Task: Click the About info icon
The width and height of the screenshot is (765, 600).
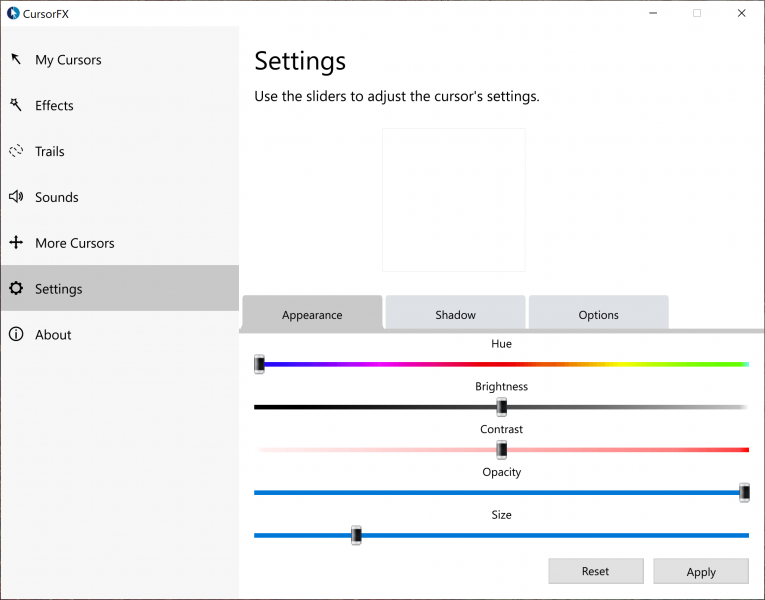Action: pos(16,334)
